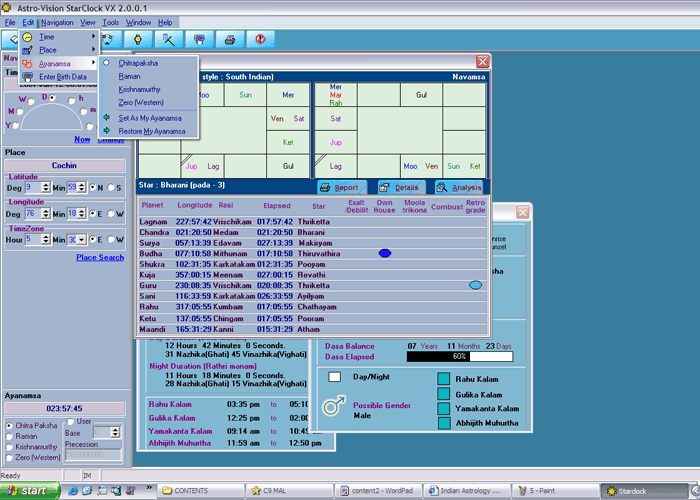The width and height of the screenshot is (700, 500).
Task: Select longitude W radio button
Action: point(111,214)
